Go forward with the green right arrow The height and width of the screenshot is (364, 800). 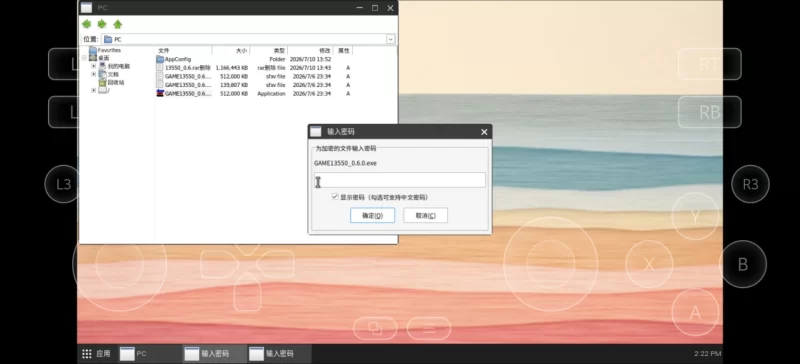102,24
